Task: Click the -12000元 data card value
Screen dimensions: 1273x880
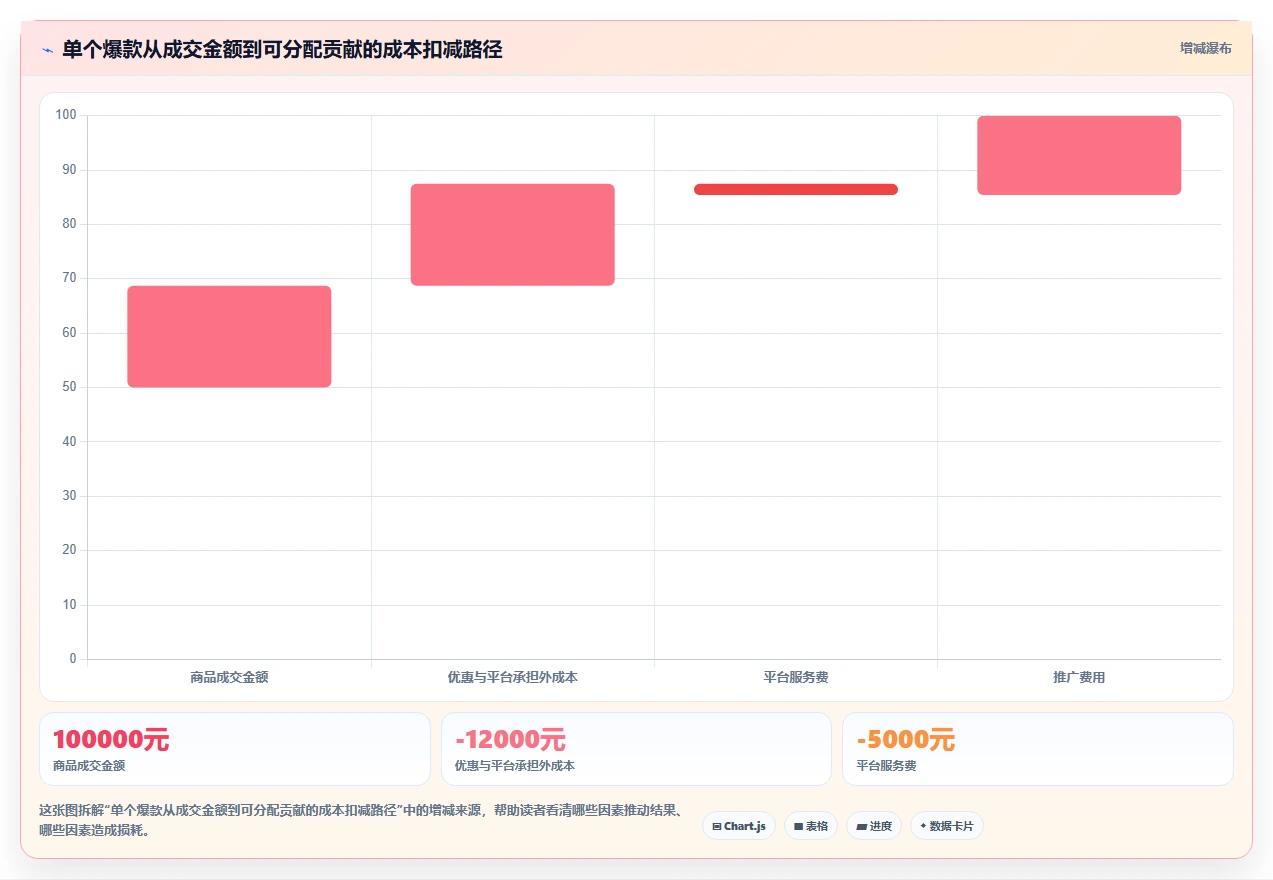Action: click(510, 740)
